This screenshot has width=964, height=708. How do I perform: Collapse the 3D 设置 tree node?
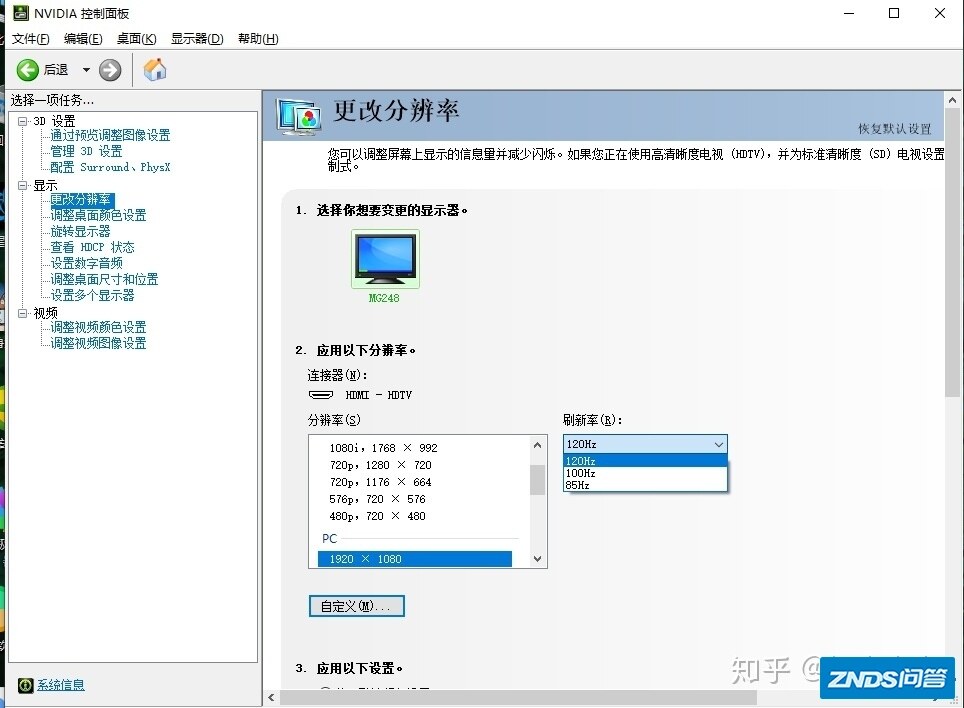point(23,121)
